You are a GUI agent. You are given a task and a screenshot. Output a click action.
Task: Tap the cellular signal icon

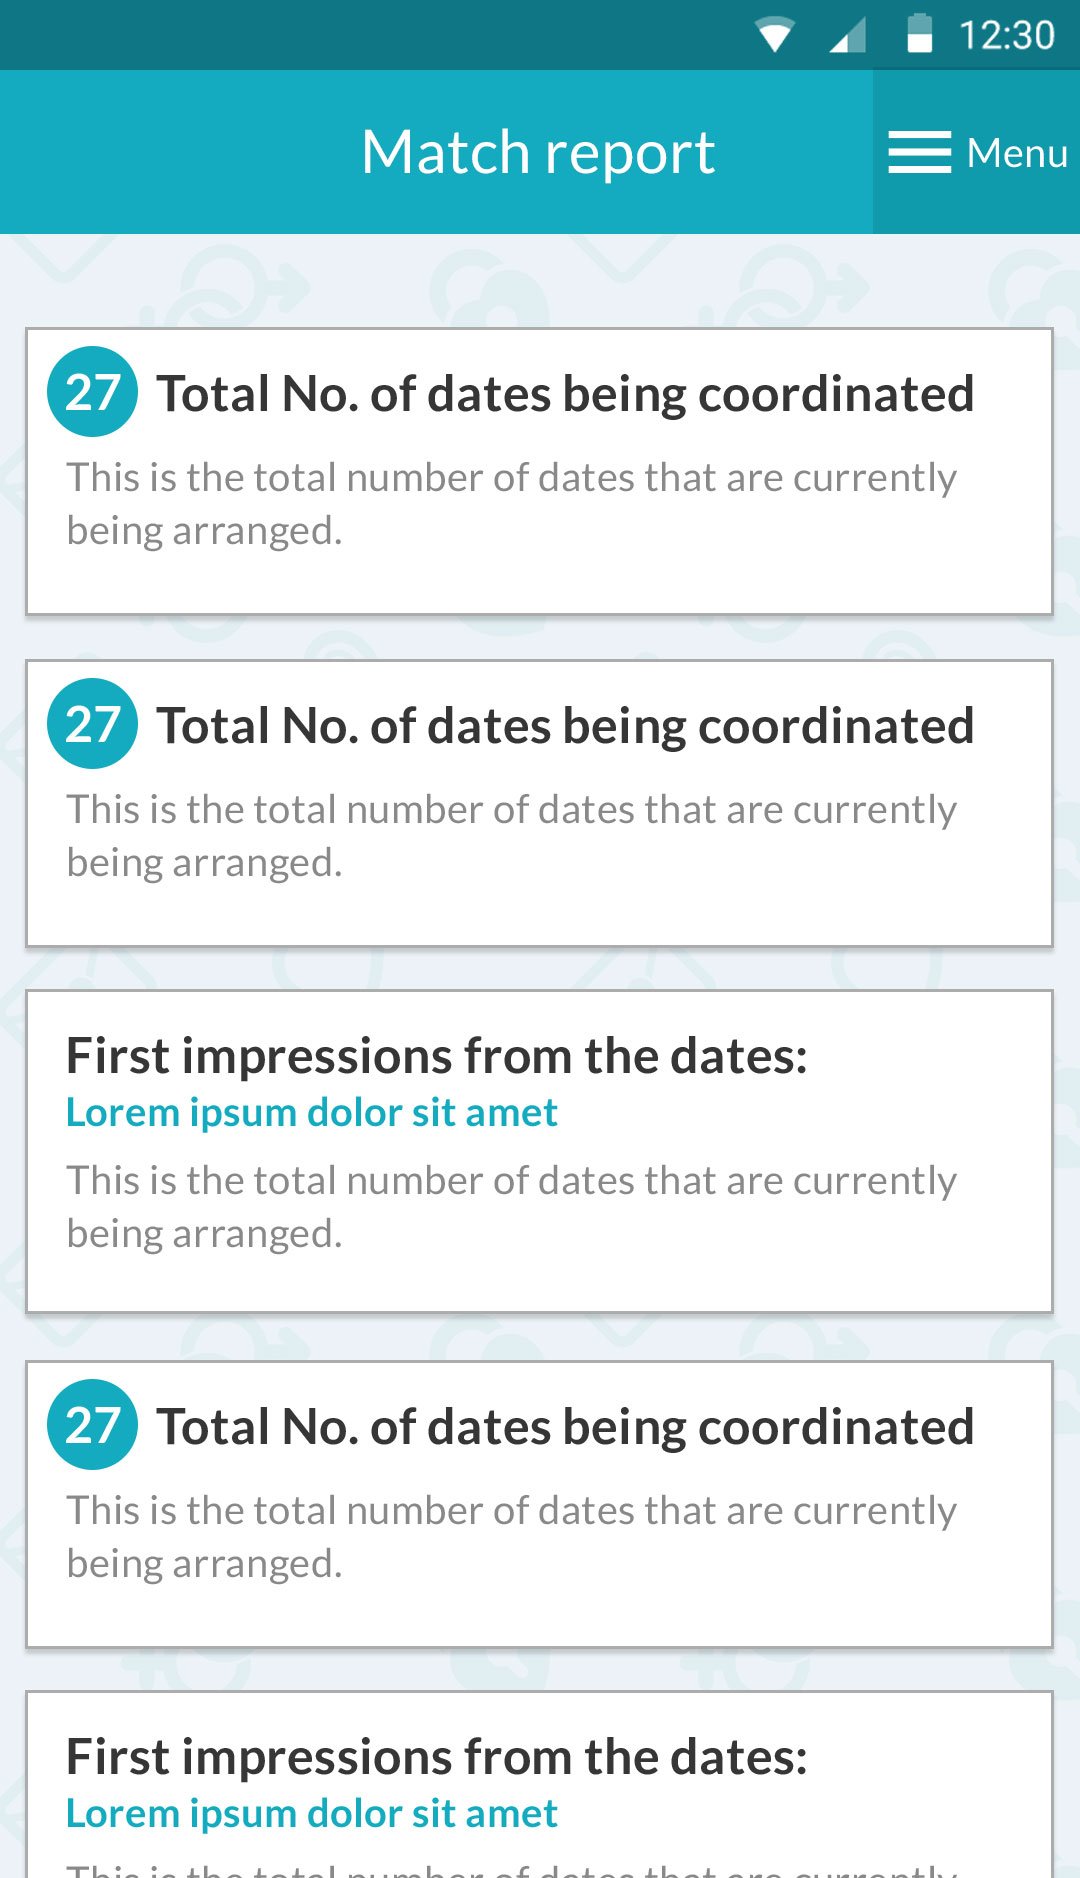click(848, 35)
